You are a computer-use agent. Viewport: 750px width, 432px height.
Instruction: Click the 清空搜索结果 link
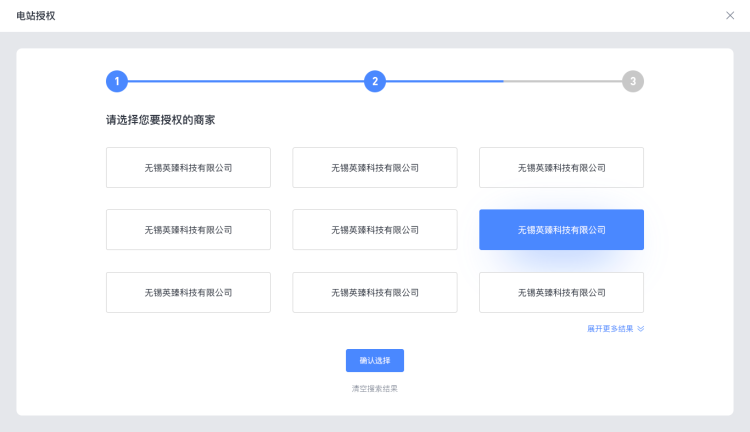[375, 388]
